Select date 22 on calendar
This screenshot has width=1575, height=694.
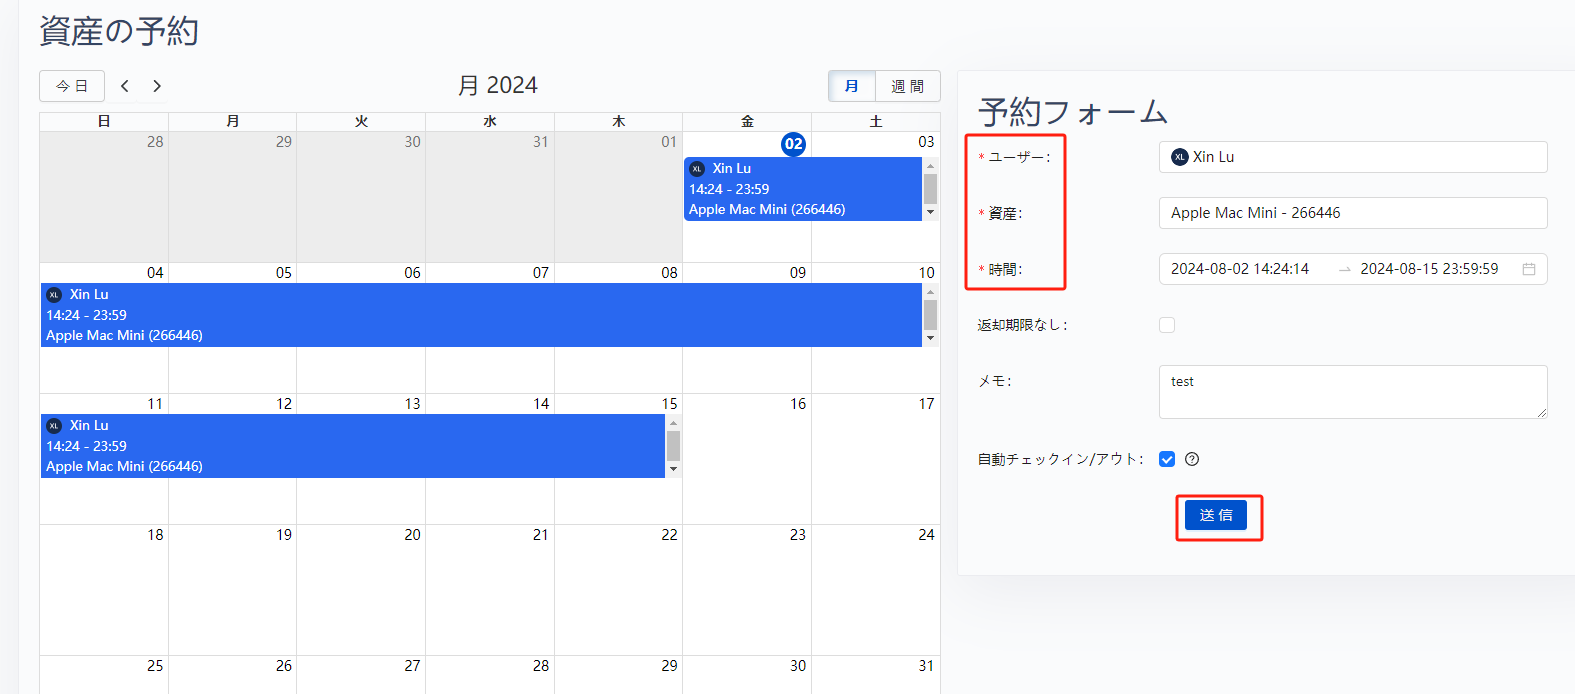click(670, 535)
